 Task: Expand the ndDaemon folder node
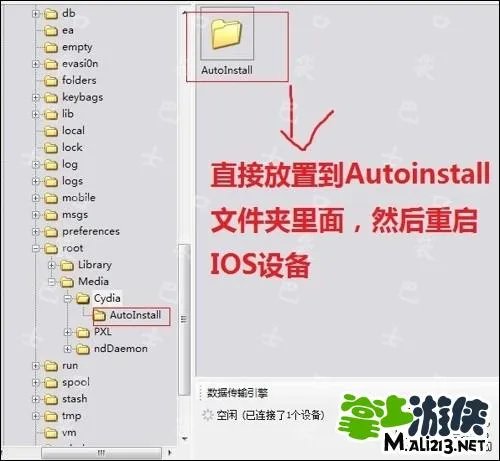pos(68,349)
